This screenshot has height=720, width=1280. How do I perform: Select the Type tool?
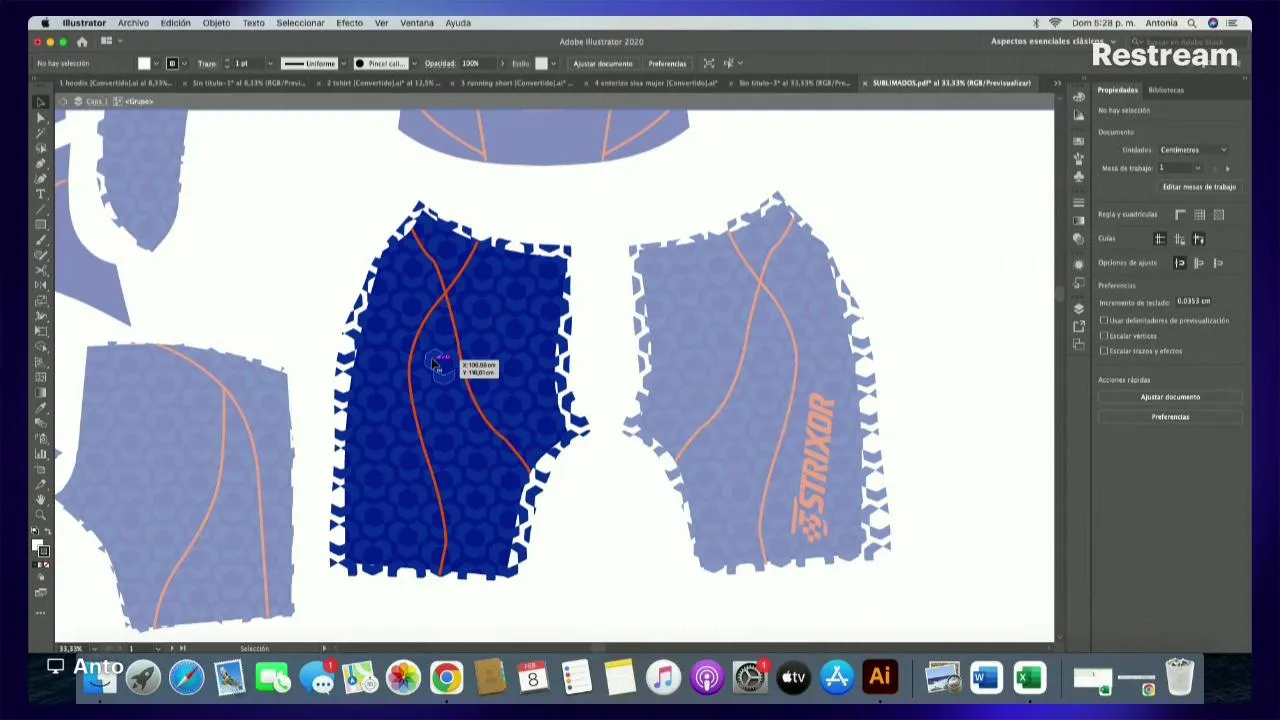(x=41, y=193)
